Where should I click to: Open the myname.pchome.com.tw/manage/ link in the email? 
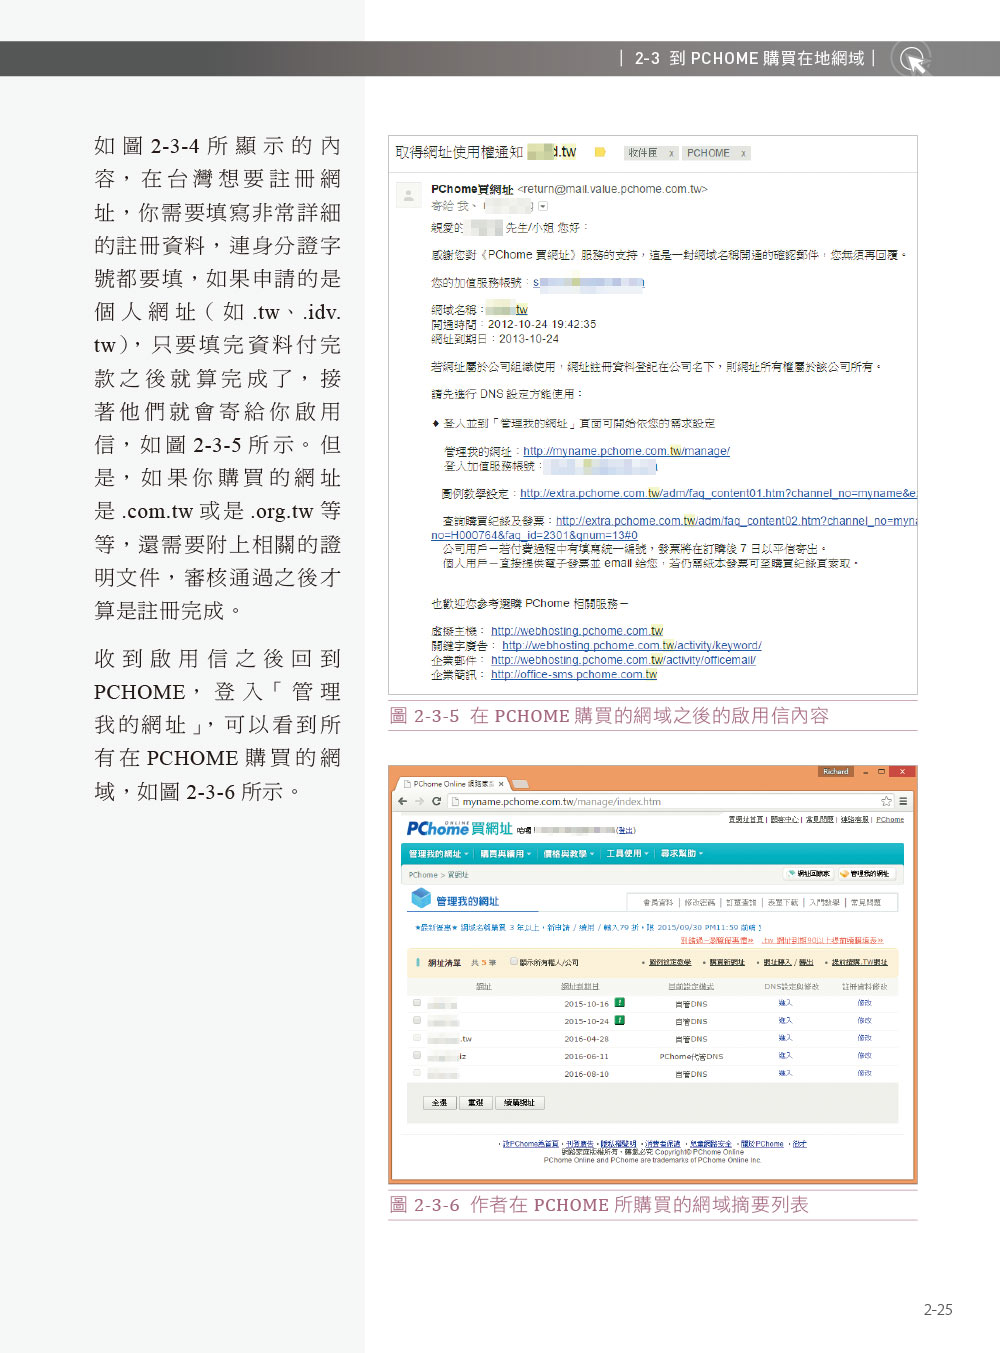pyautogui.click(x=626, y=451)
